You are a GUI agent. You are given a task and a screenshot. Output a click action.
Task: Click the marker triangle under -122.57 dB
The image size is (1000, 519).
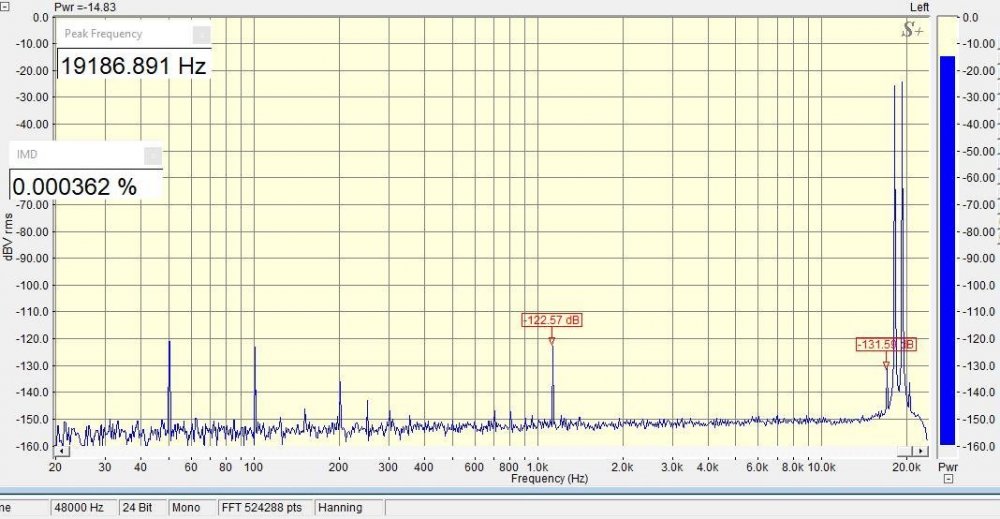tap(551, 341)
